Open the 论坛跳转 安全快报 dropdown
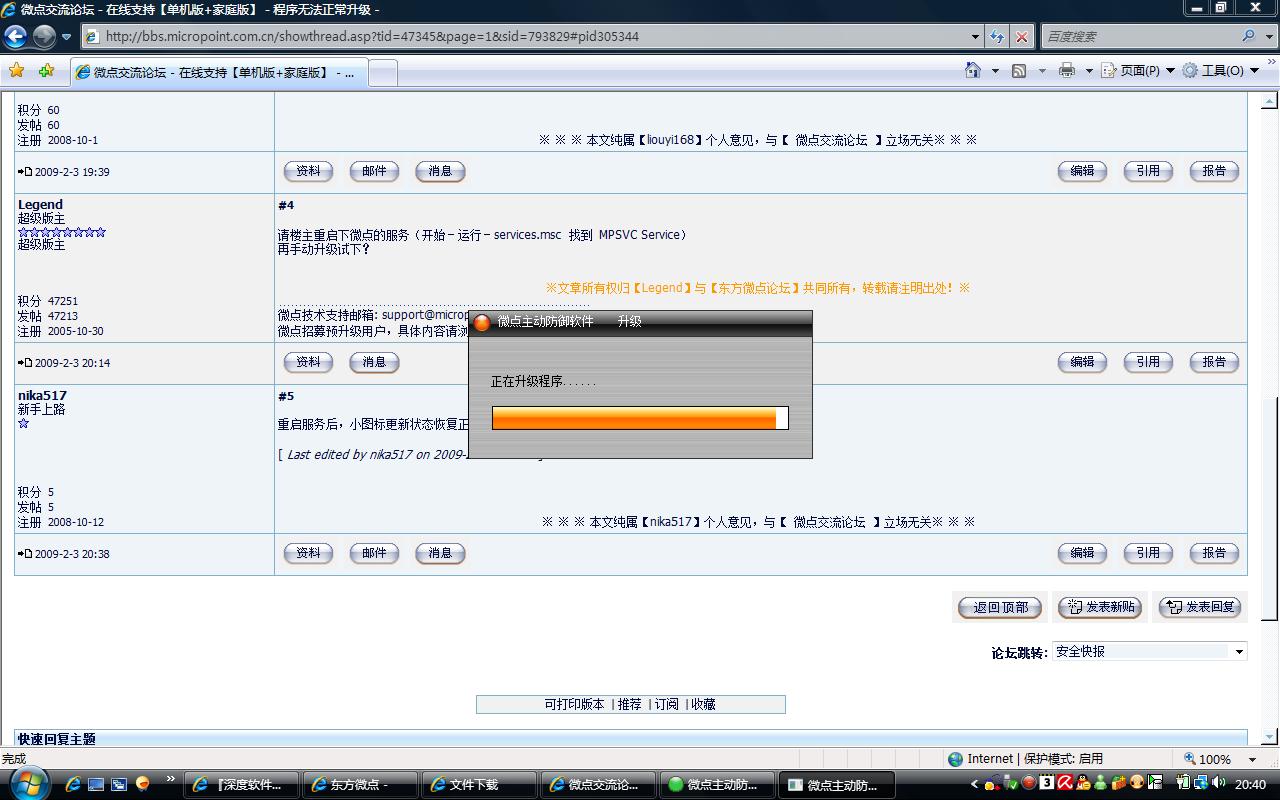This screenshot has height=800, width=1280. [x=1149, y=651]
